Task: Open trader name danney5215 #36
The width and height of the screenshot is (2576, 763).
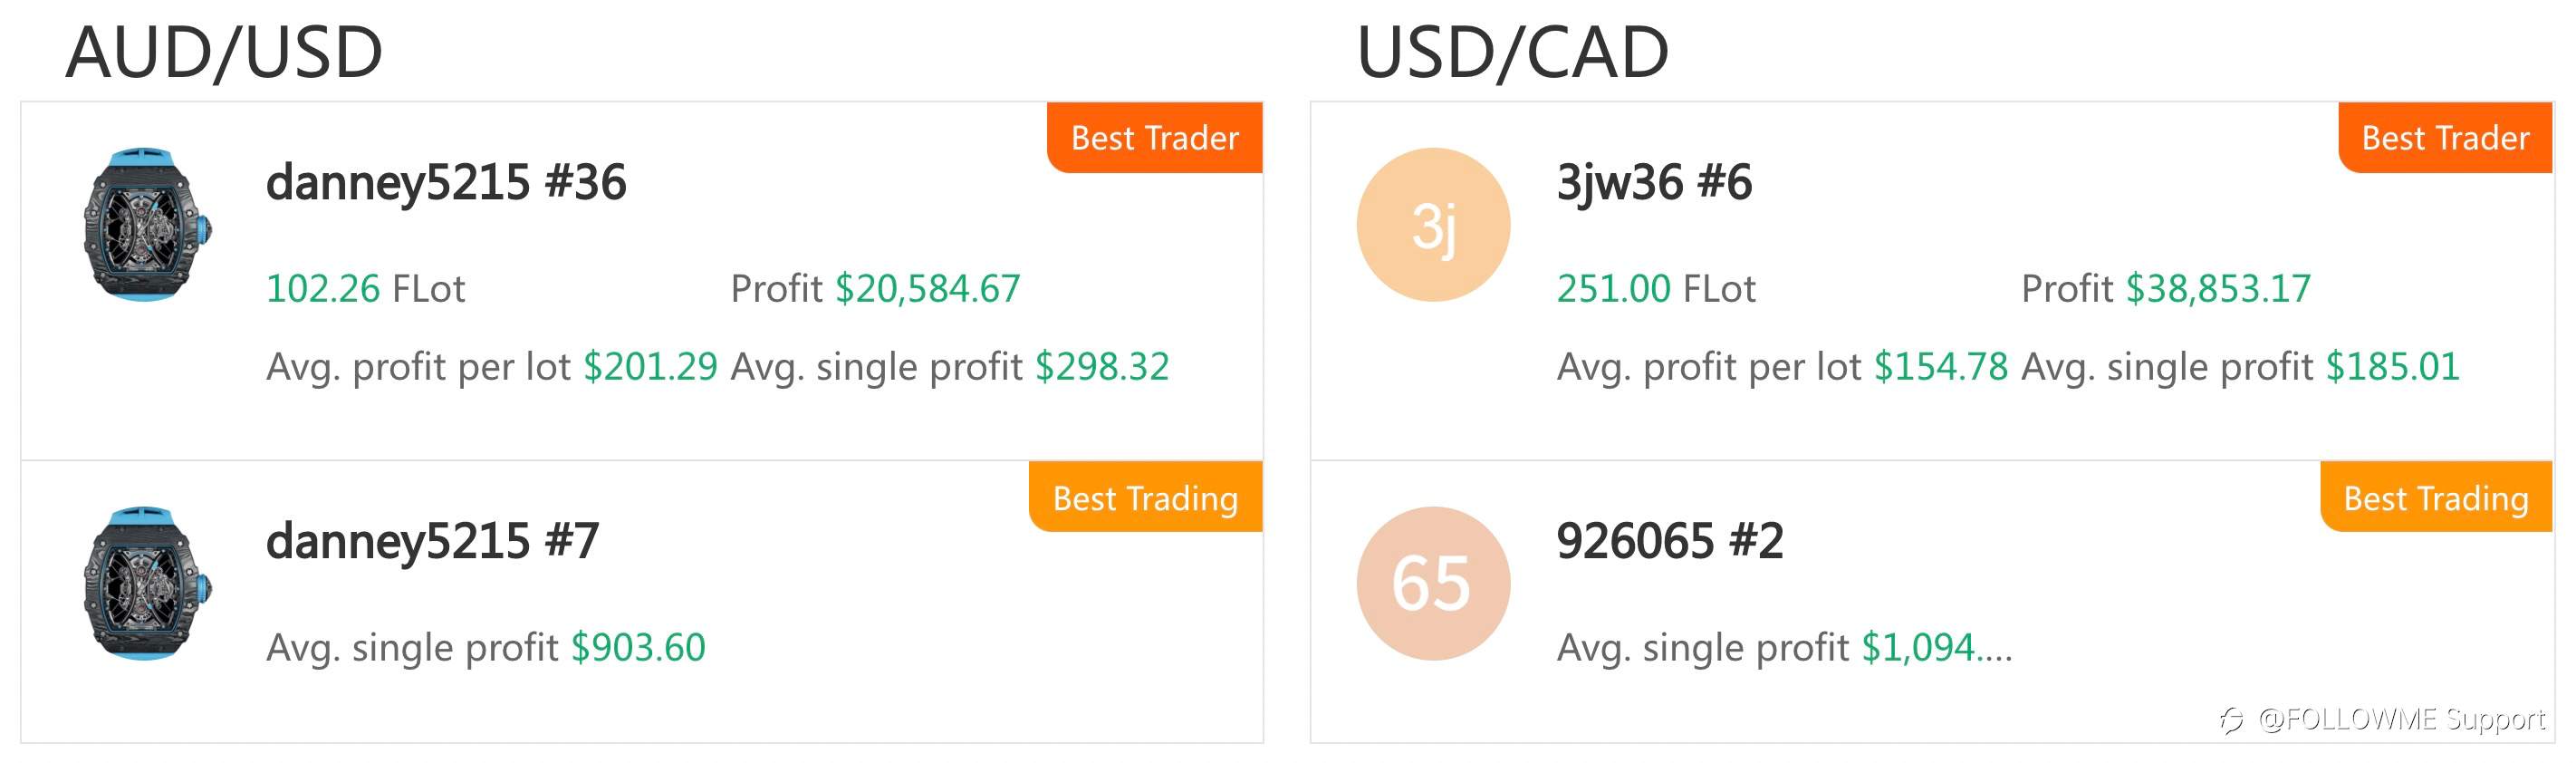Action: [446, 182]
